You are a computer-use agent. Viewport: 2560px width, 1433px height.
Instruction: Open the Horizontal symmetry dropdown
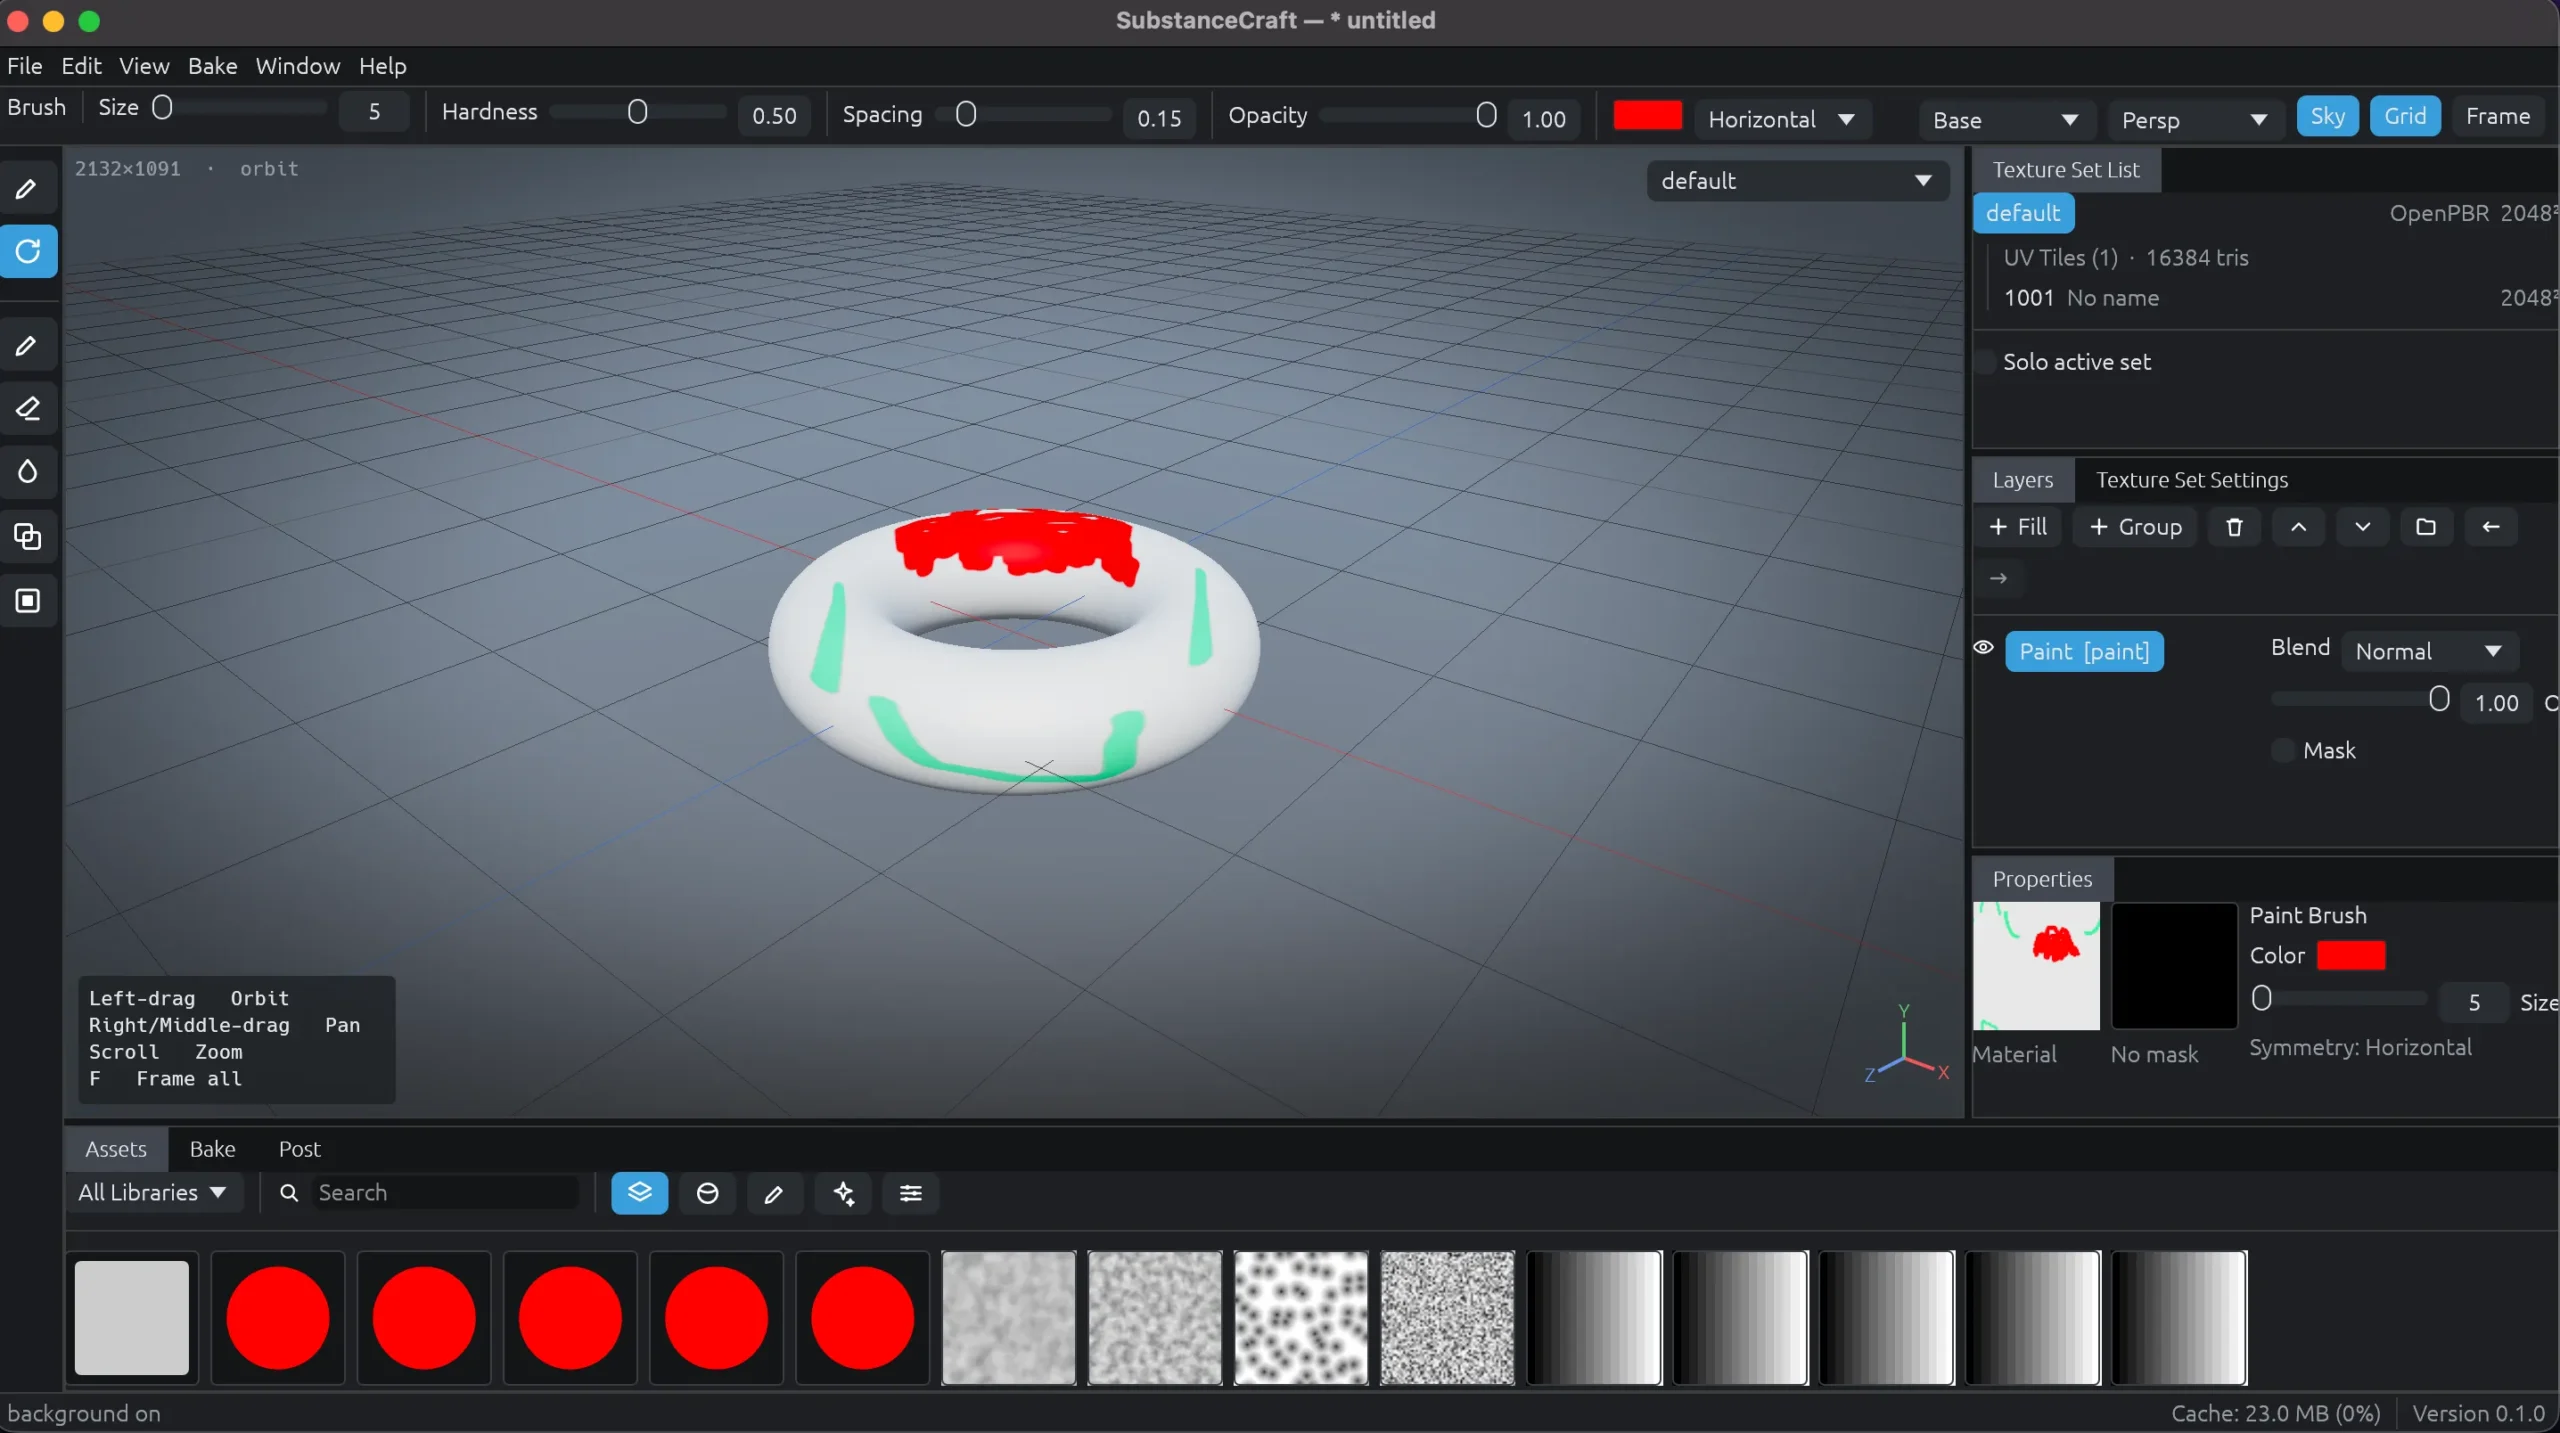point(1781,120)
